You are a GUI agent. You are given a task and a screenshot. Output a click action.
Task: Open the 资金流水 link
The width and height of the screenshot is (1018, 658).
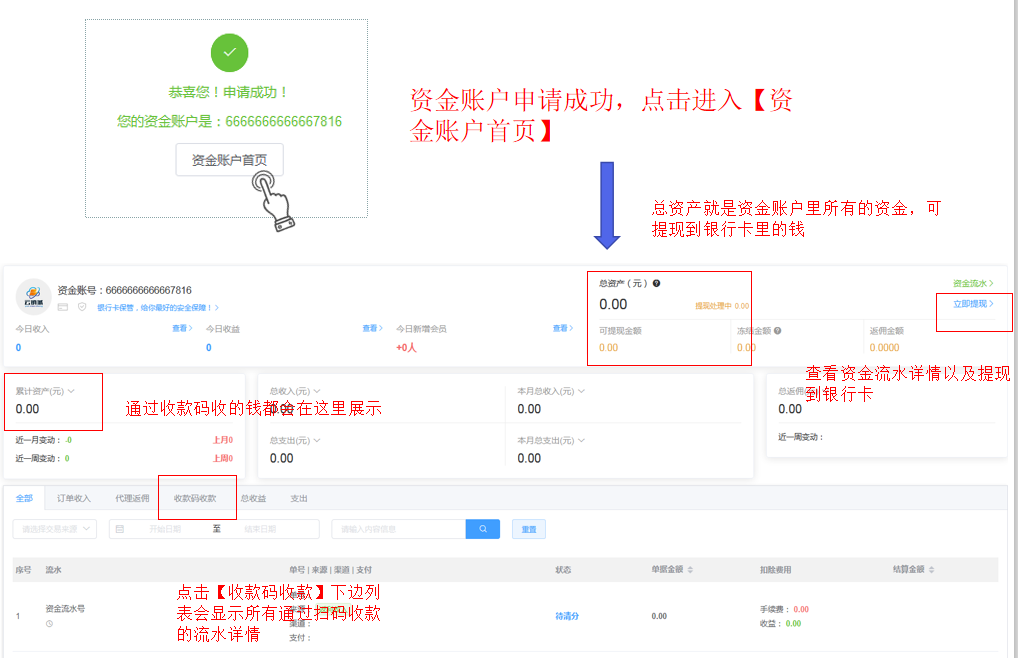tap(973, 283)
